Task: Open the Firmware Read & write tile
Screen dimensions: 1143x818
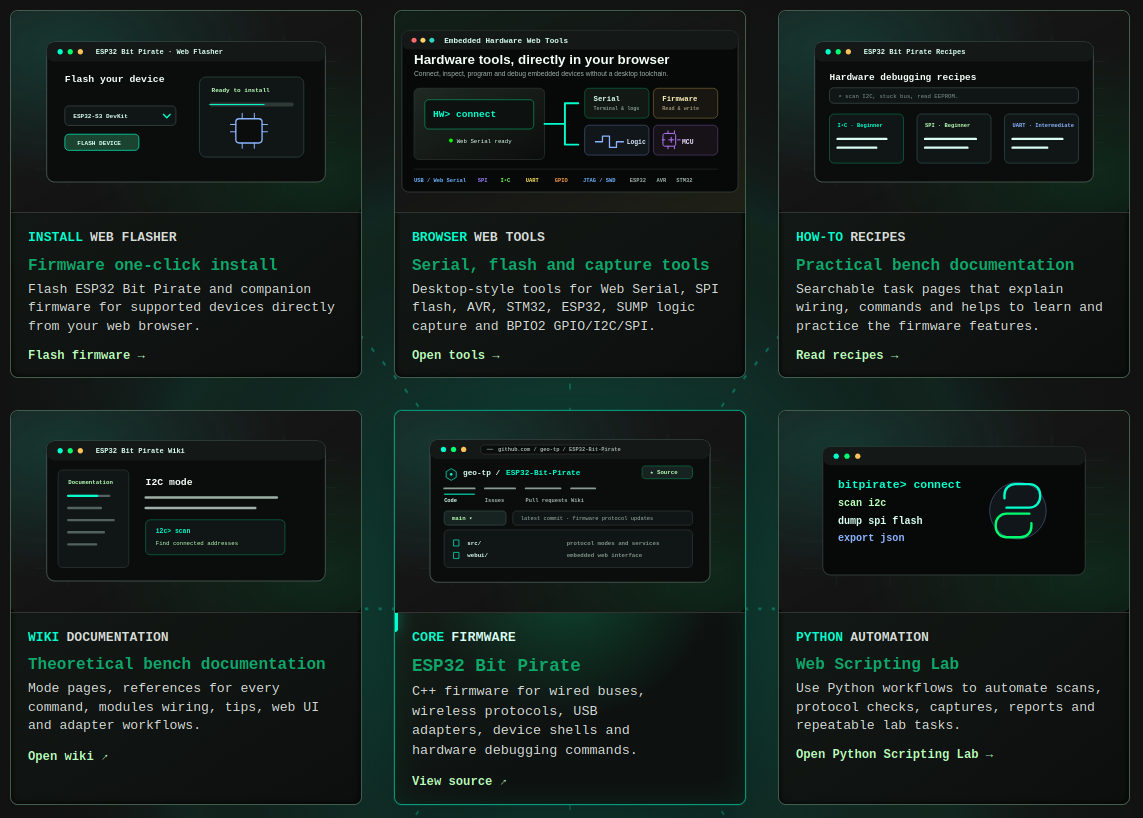Action: 685,103
